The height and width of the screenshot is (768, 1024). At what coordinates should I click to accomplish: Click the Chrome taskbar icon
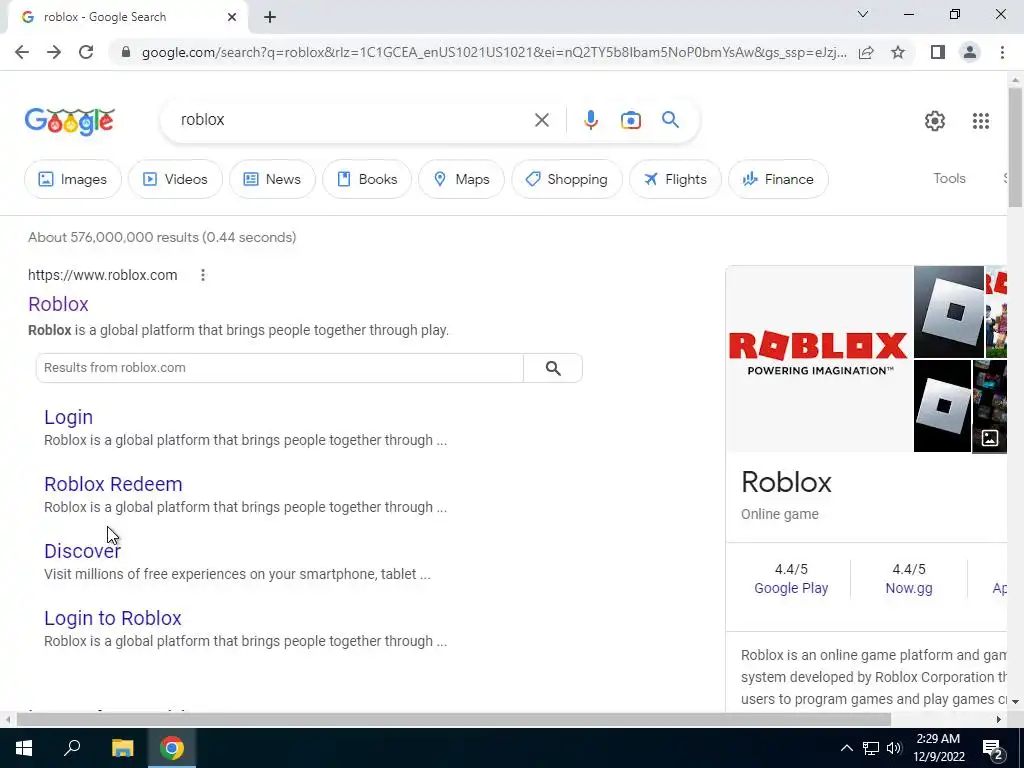click(172, 748)
